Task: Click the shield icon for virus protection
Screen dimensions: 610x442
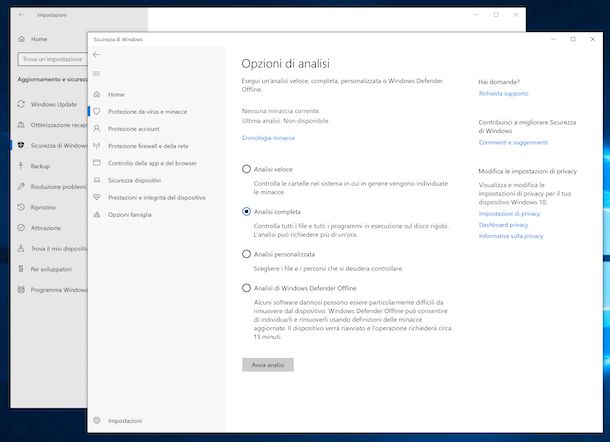Action: click(97, 111)
